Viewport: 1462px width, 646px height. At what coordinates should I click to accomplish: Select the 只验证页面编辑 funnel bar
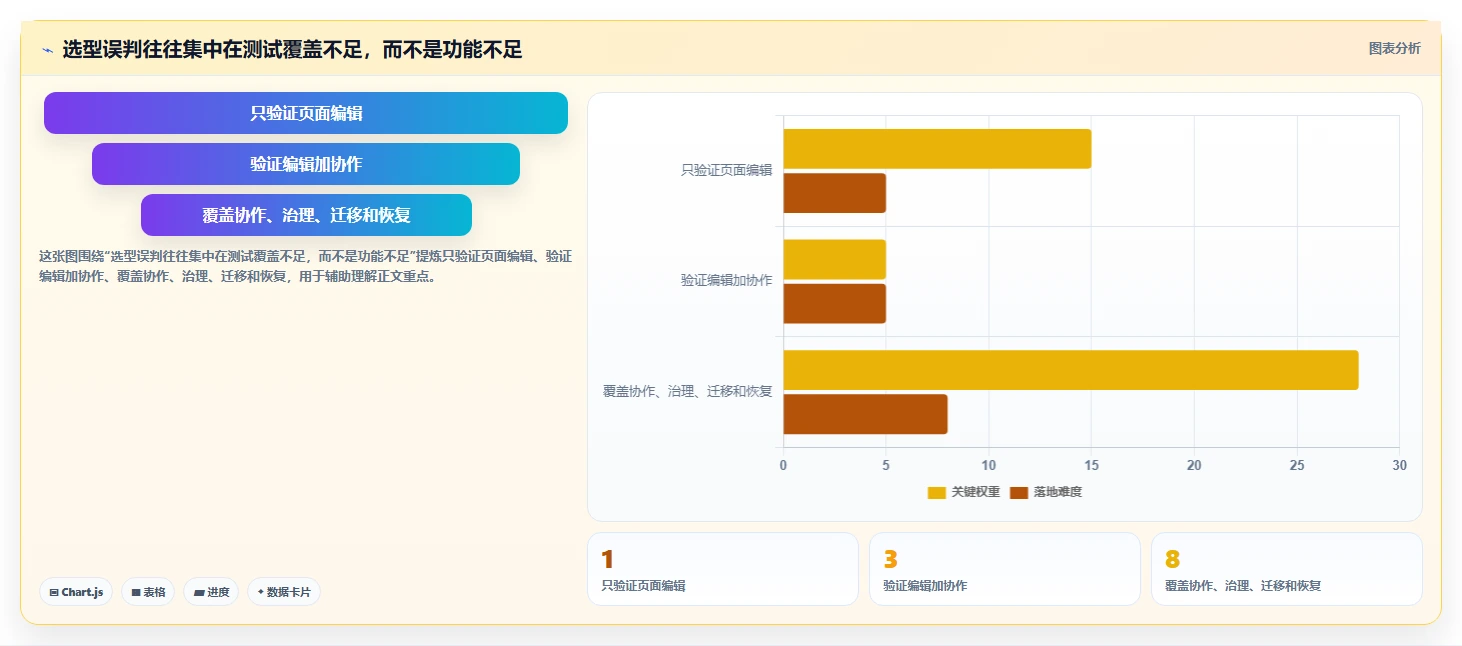(x=306, y=113)
